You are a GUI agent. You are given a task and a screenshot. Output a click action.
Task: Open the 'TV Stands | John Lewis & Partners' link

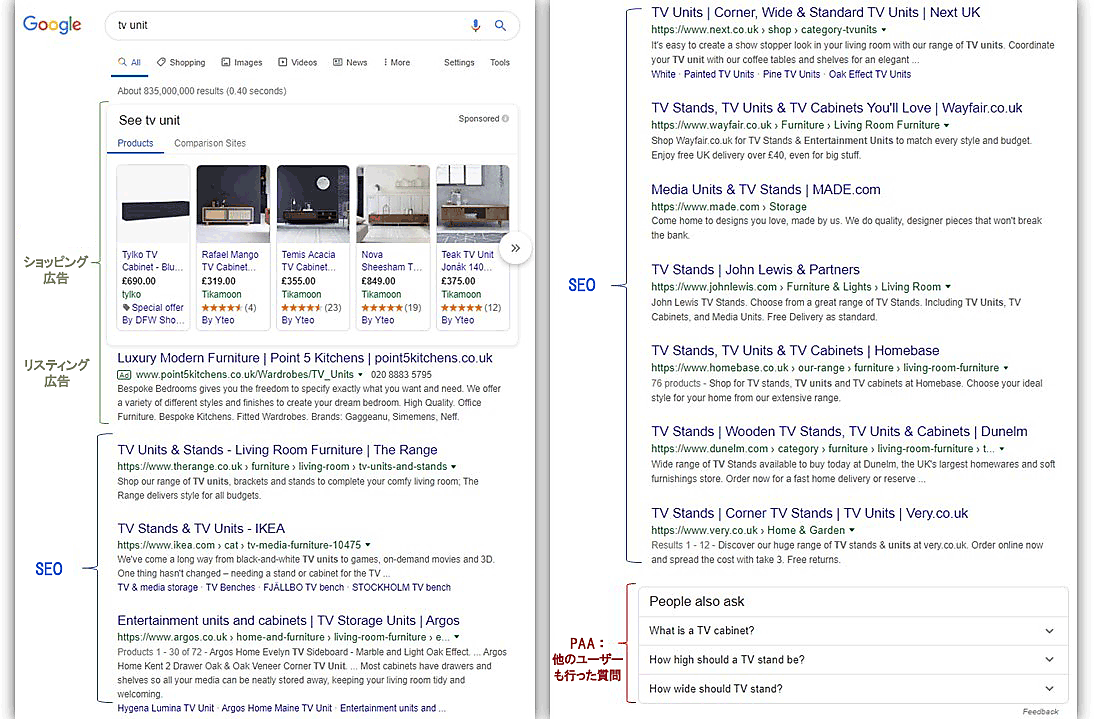755,270
